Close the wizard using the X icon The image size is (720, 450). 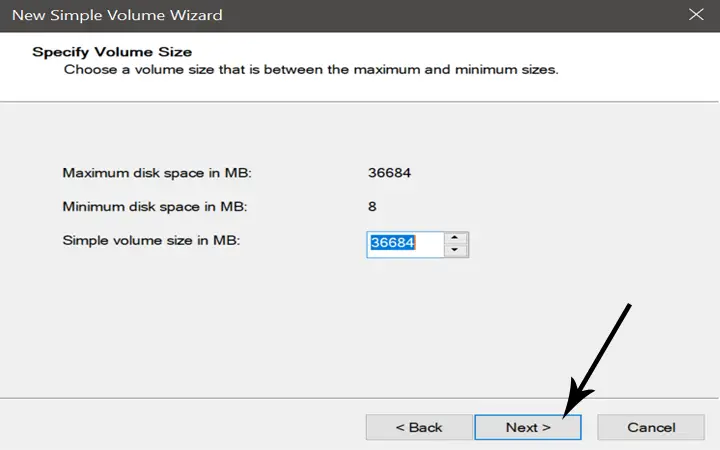[x=696, y=15]
